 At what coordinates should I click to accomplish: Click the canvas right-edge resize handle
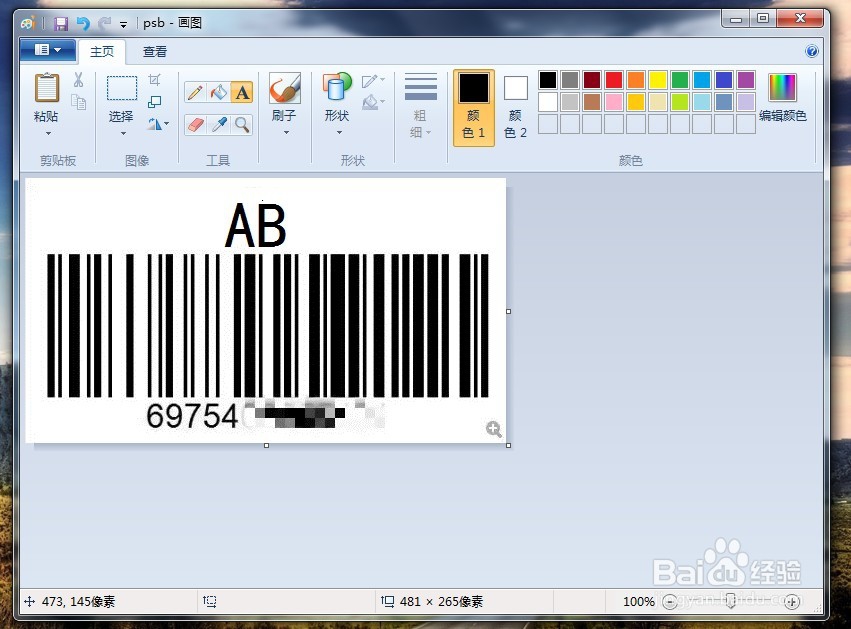[x=509, y=312]
